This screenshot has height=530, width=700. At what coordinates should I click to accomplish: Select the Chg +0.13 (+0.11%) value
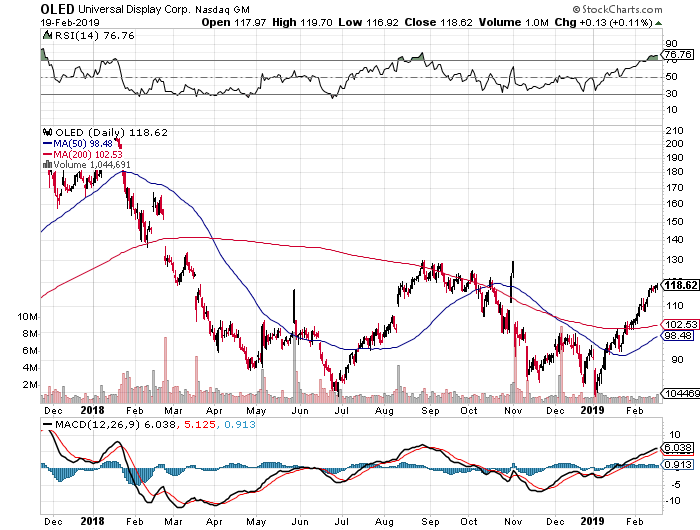pyautogui.click(x=604, y=22)
